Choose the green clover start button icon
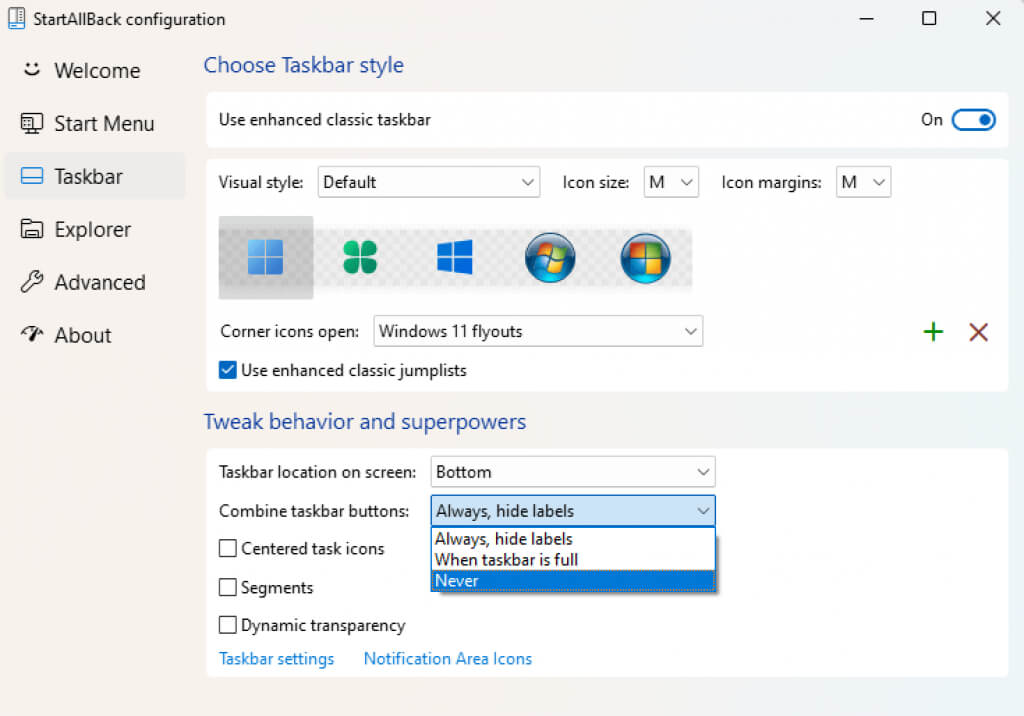 [x=360, y=257]
